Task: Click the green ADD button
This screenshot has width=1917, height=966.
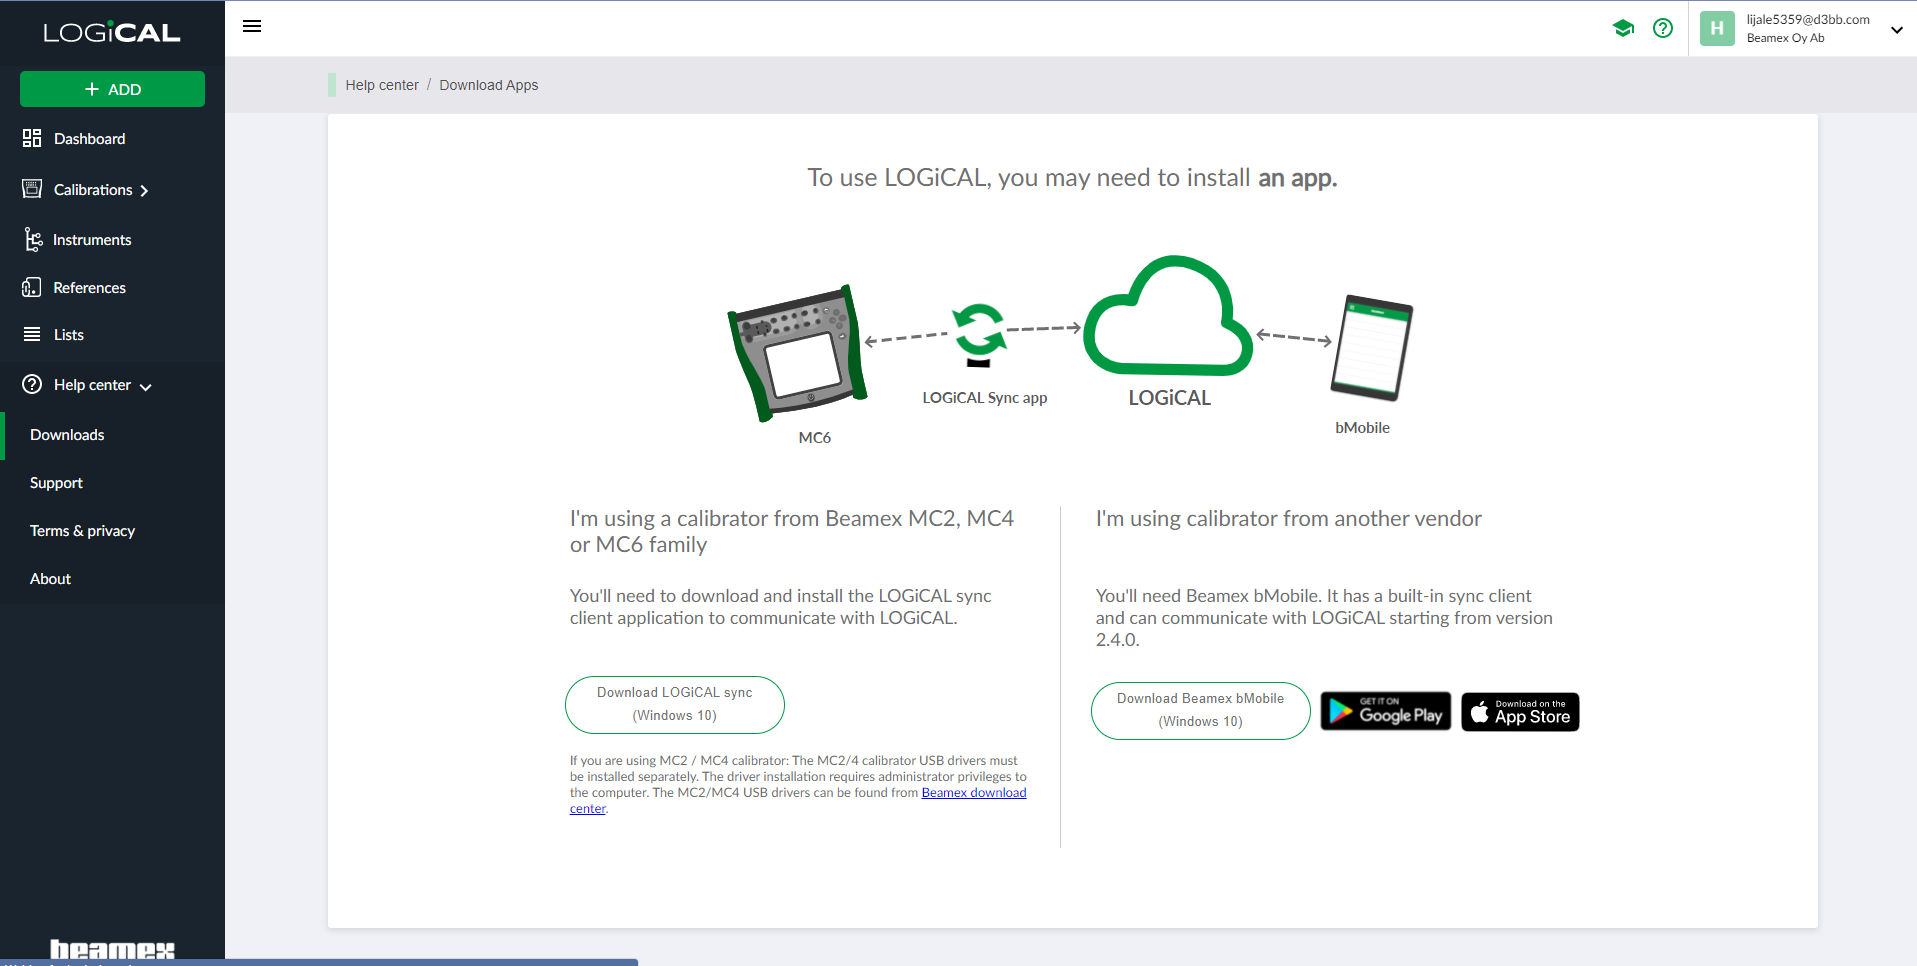Action: 112,89
